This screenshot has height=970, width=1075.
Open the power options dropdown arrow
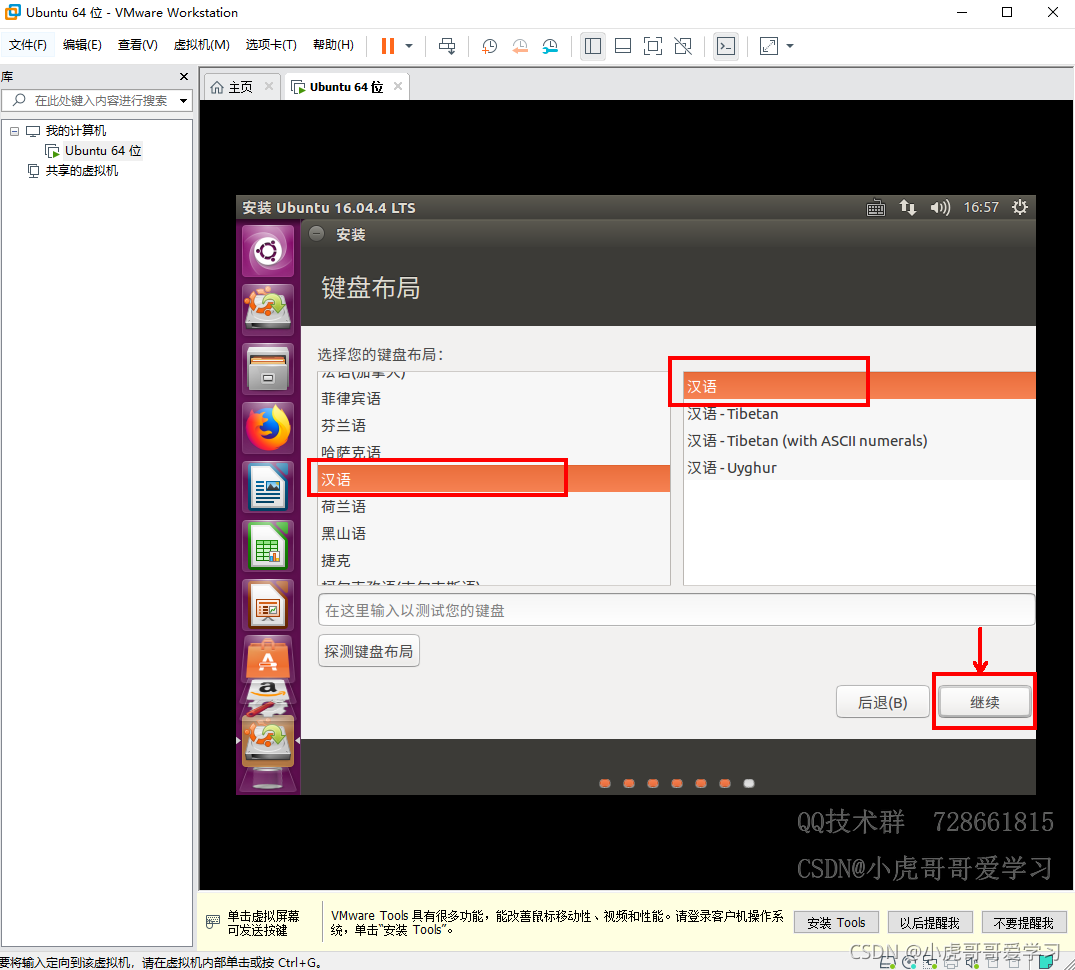[x=409, y=46]
